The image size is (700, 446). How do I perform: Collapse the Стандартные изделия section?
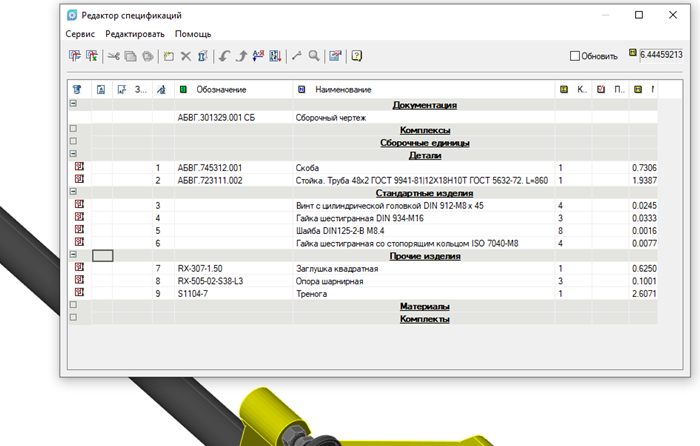[73, 192]
